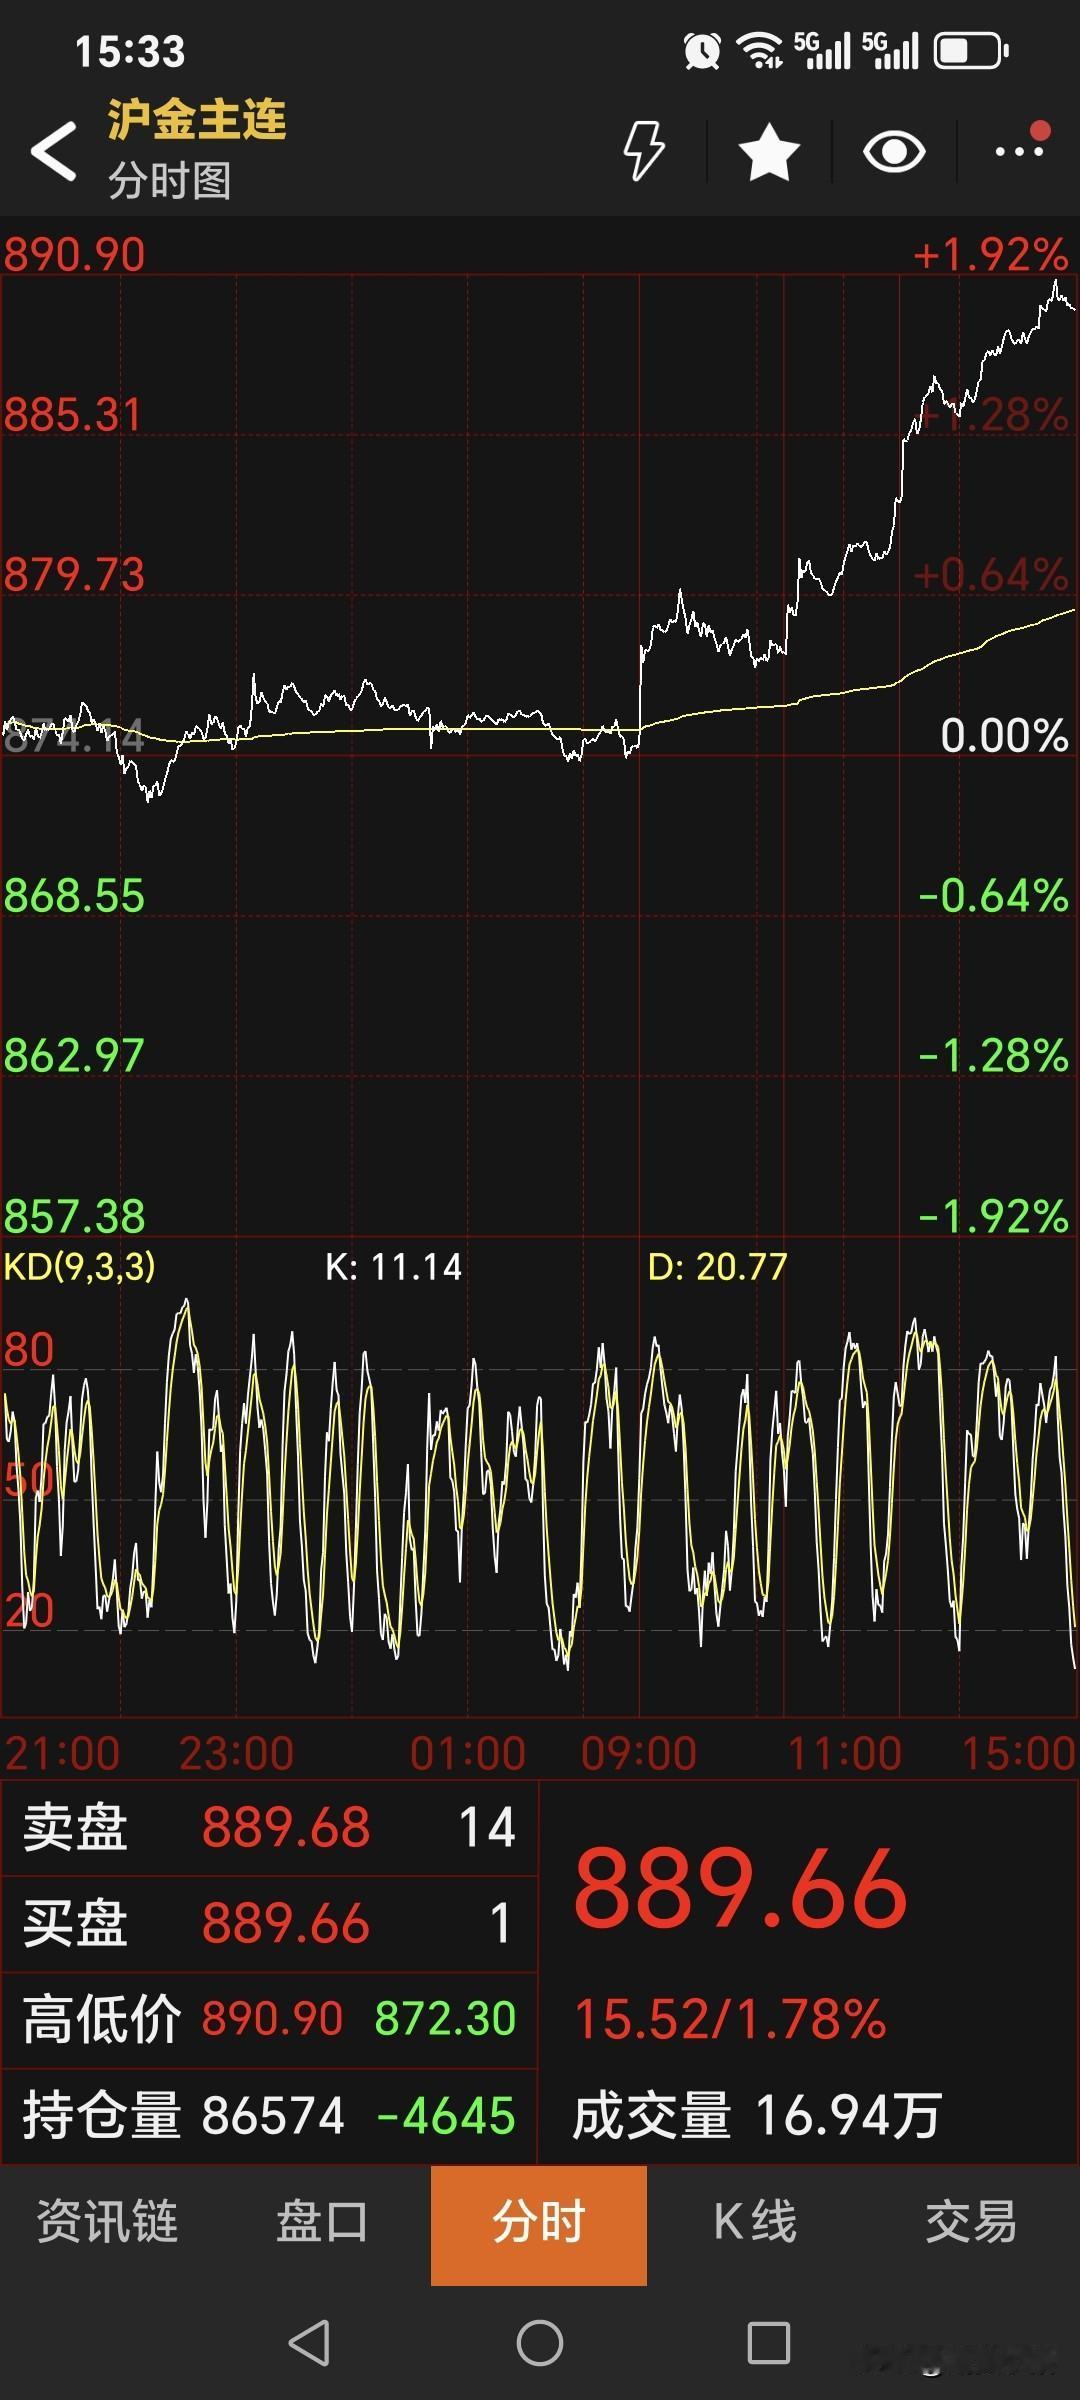Tap the Android recent apps square
The width and height of the screenshot is (1080, 2400).
[x=769, y=2342]
